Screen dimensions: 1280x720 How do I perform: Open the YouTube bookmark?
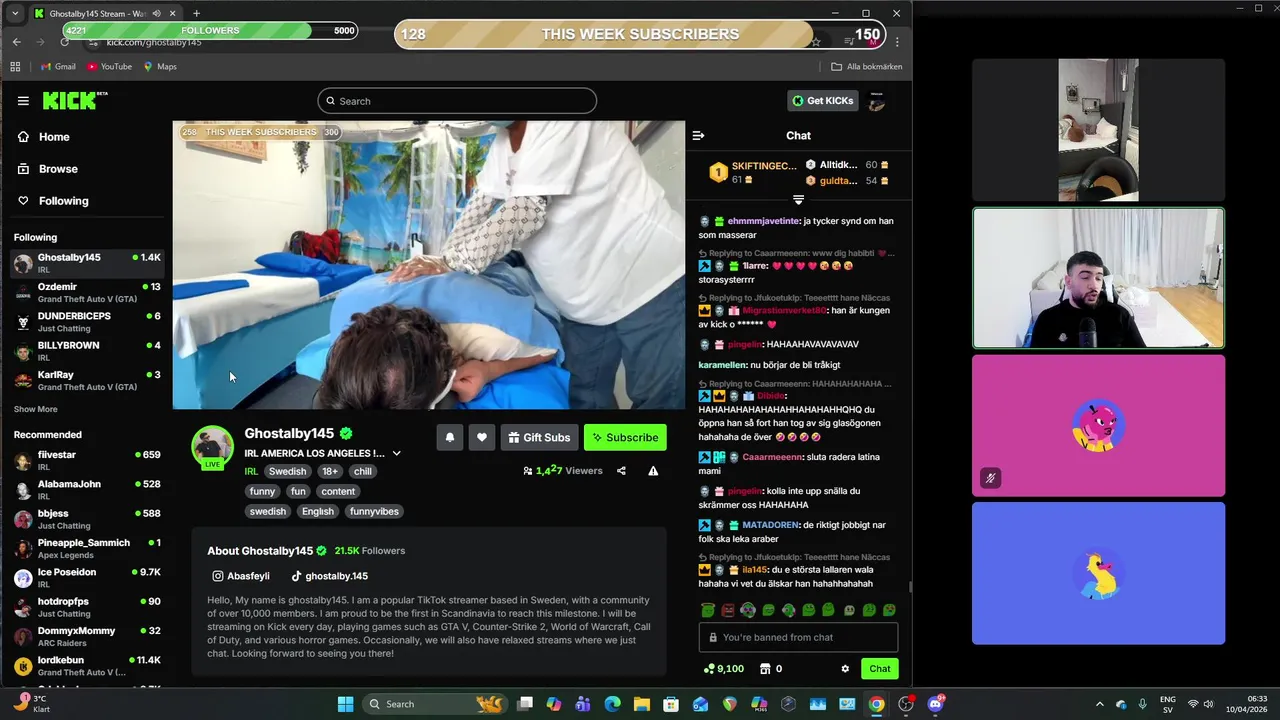tap(109, 67)
